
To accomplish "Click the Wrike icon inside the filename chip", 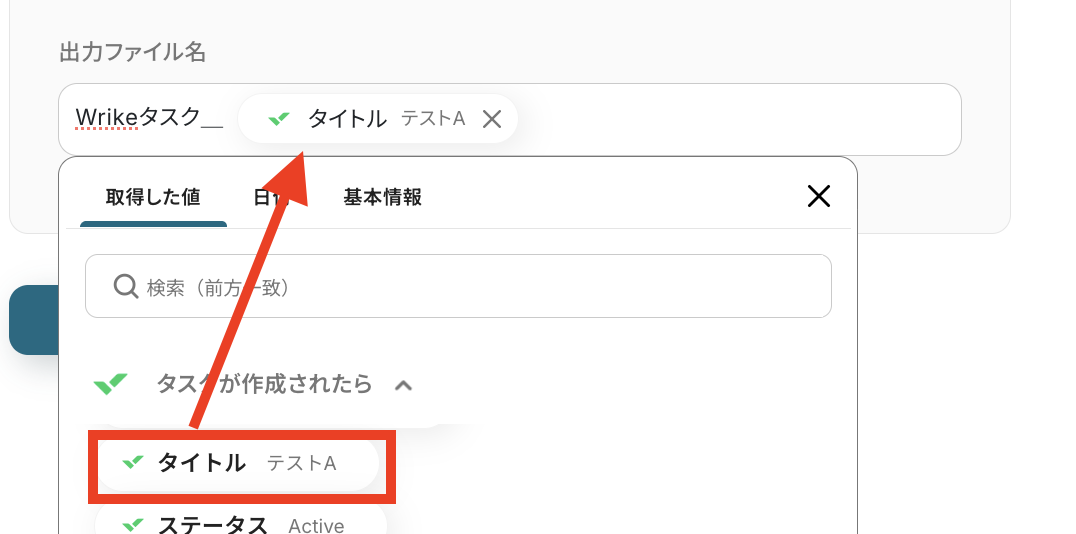I will click(x=279, y=119).
